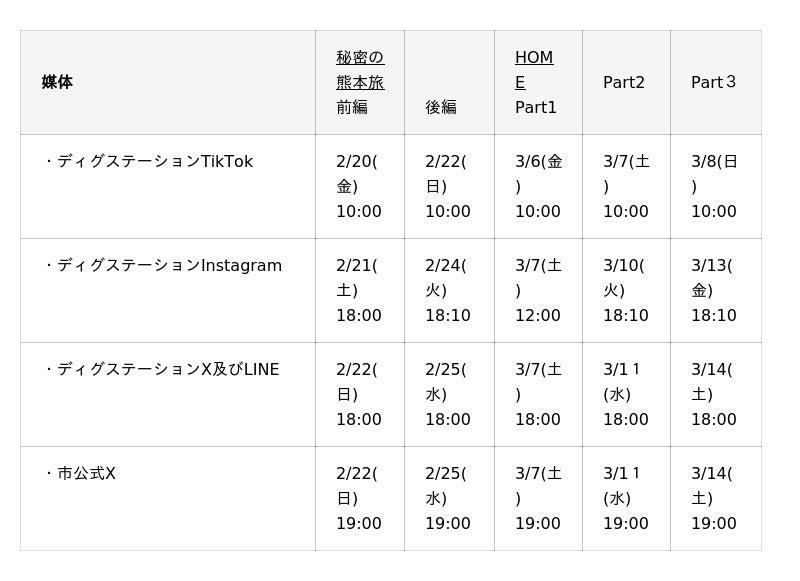Viewport: 800px width, 581px height.
Task: Click the 2/20(金) 10:00 cell
Action: 359,186
